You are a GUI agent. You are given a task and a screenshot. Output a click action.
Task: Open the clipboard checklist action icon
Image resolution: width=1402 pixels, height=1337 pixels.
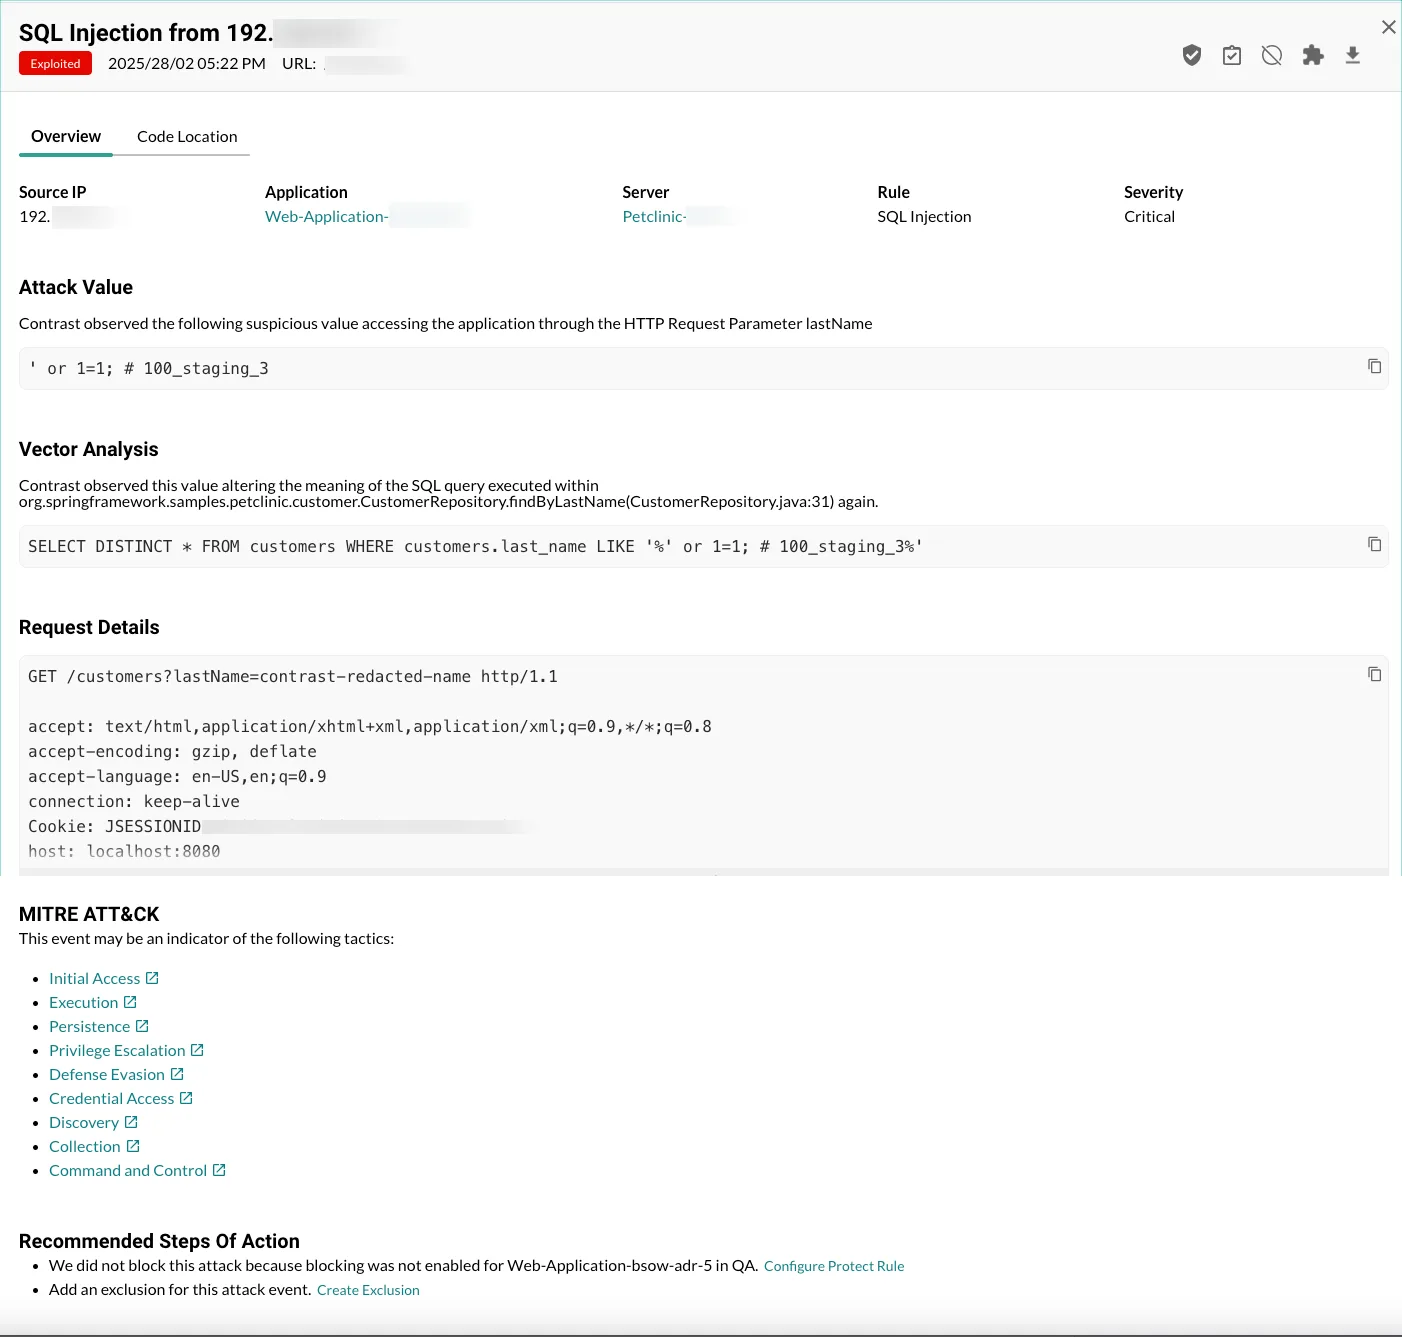click(1231, 55)
